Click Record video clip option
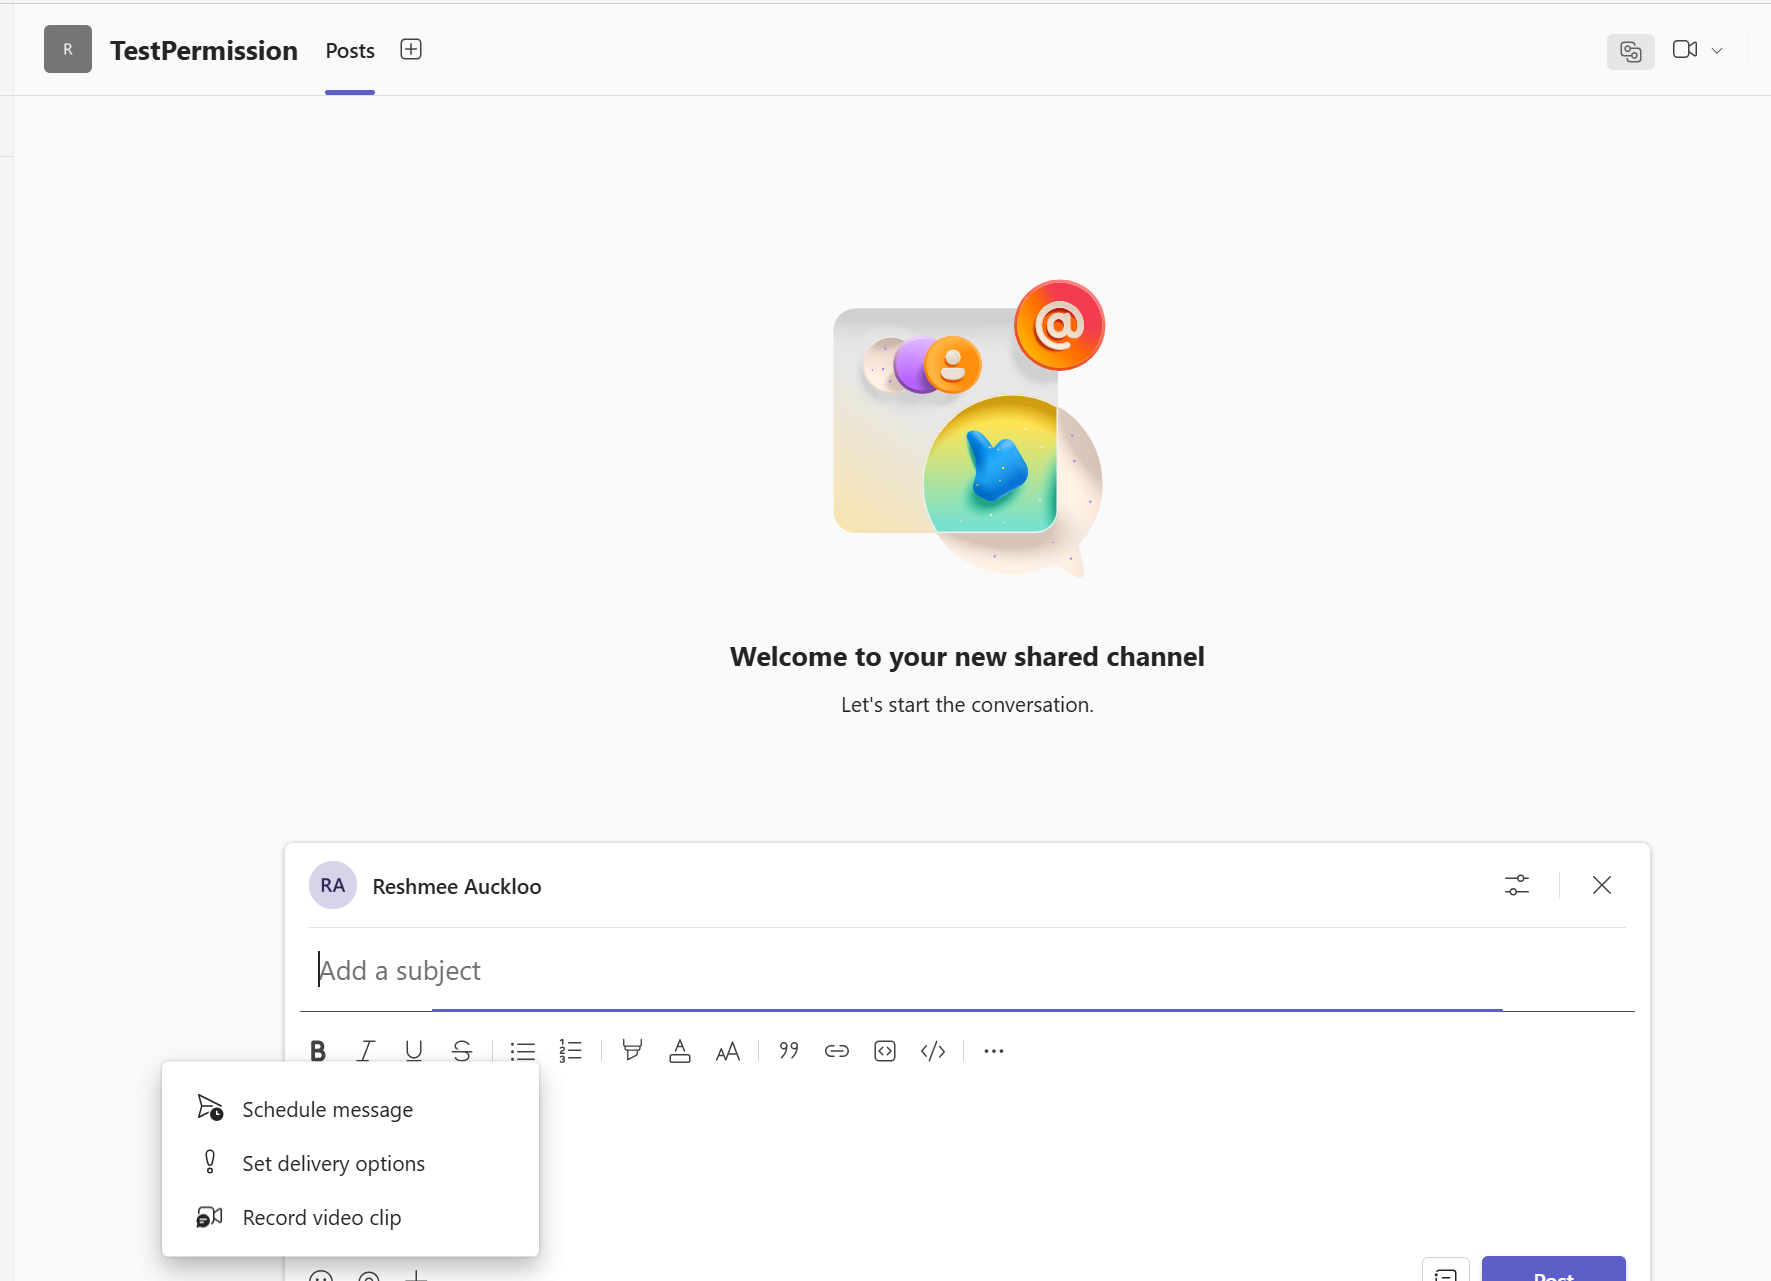The height and width of the screenshot is (1281, 1771). pyautogui.click(x=321, y=1217)
